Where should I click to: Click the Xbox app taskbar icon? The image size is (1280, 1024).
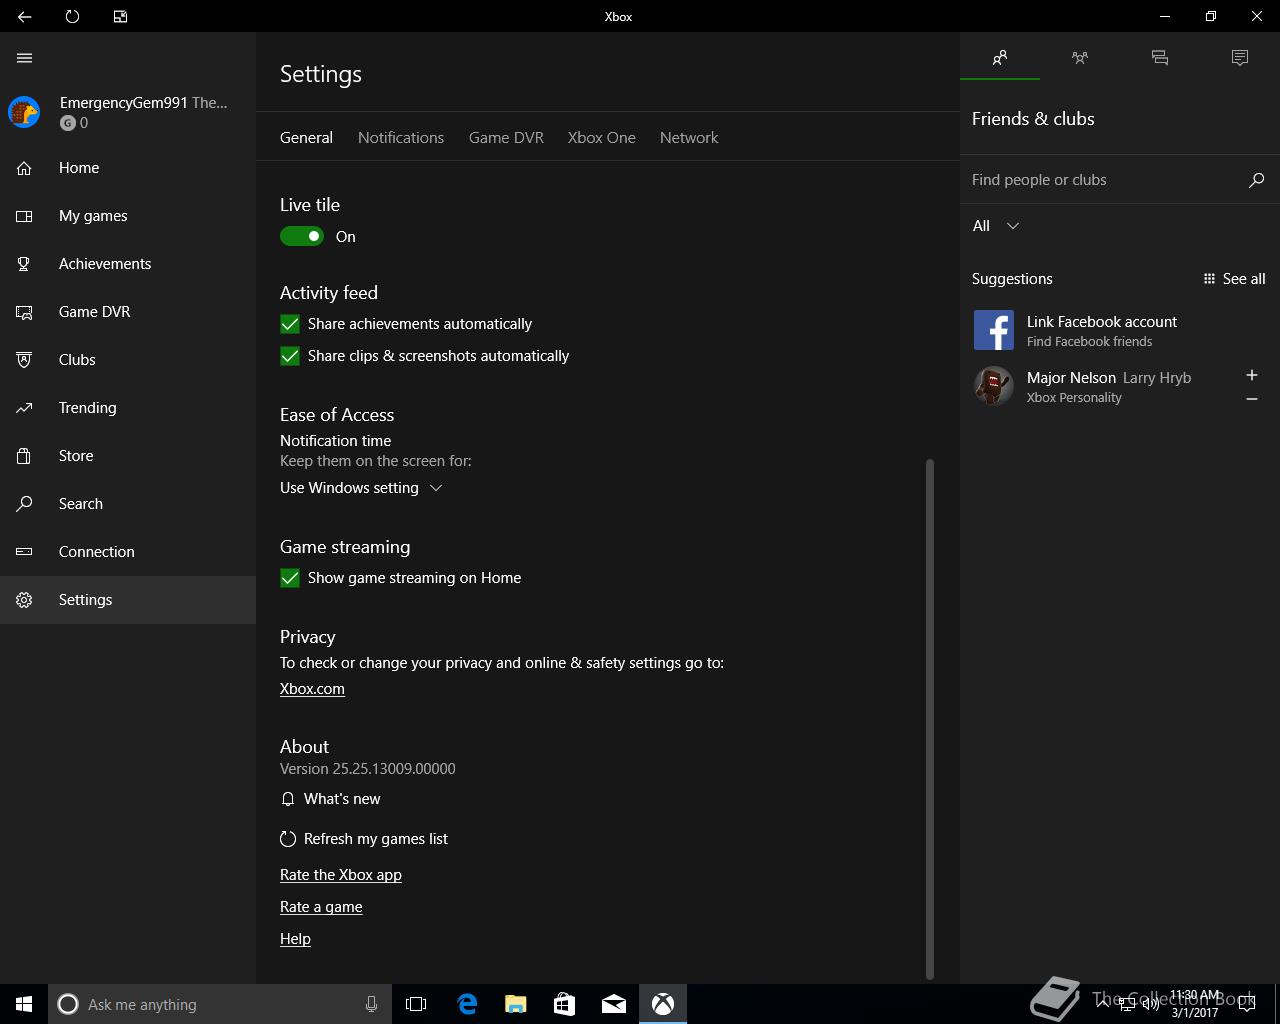click(x=663, y=1004)
